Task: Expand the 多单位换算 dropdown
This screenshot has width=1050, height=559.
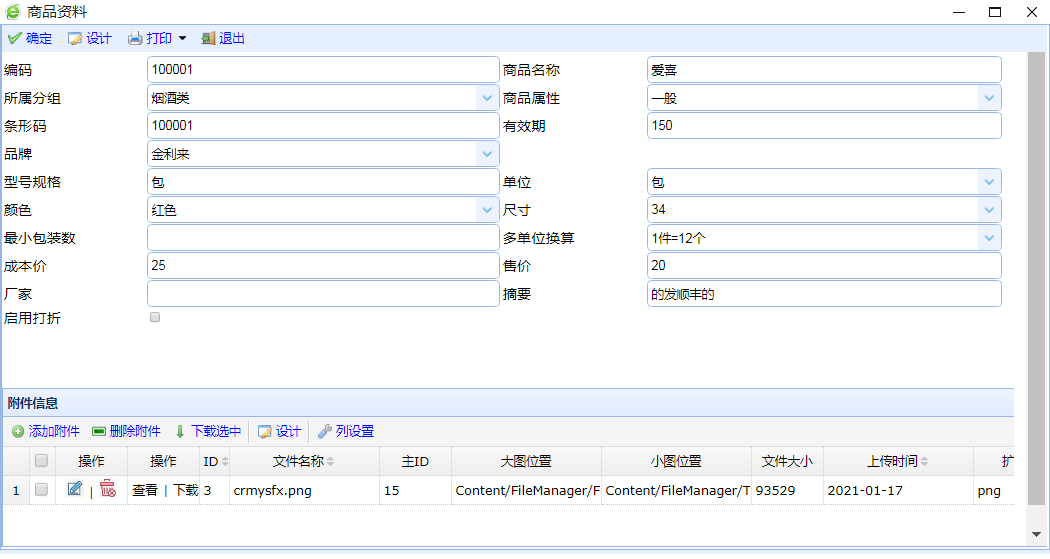Action: [989, 238]
